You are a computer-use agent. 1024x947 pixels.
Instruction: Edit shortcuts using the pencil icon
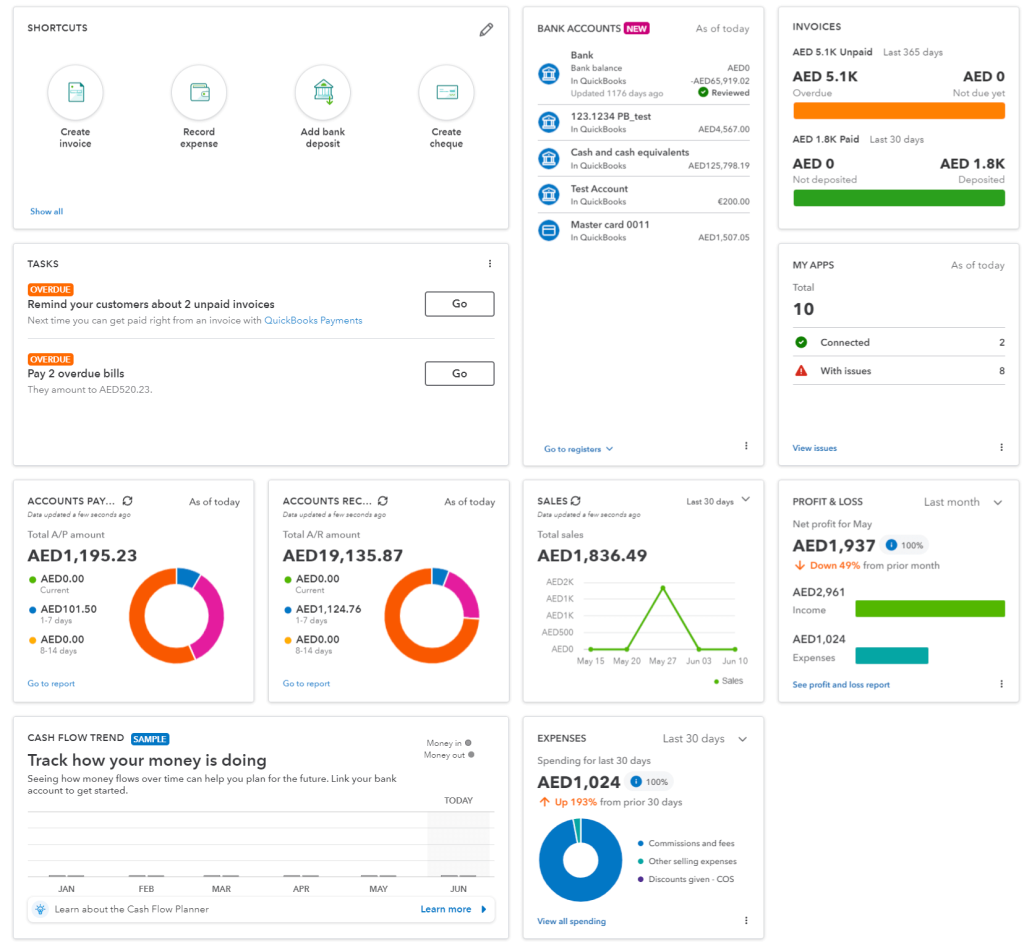pyautogui.click(x=486, y=30)
